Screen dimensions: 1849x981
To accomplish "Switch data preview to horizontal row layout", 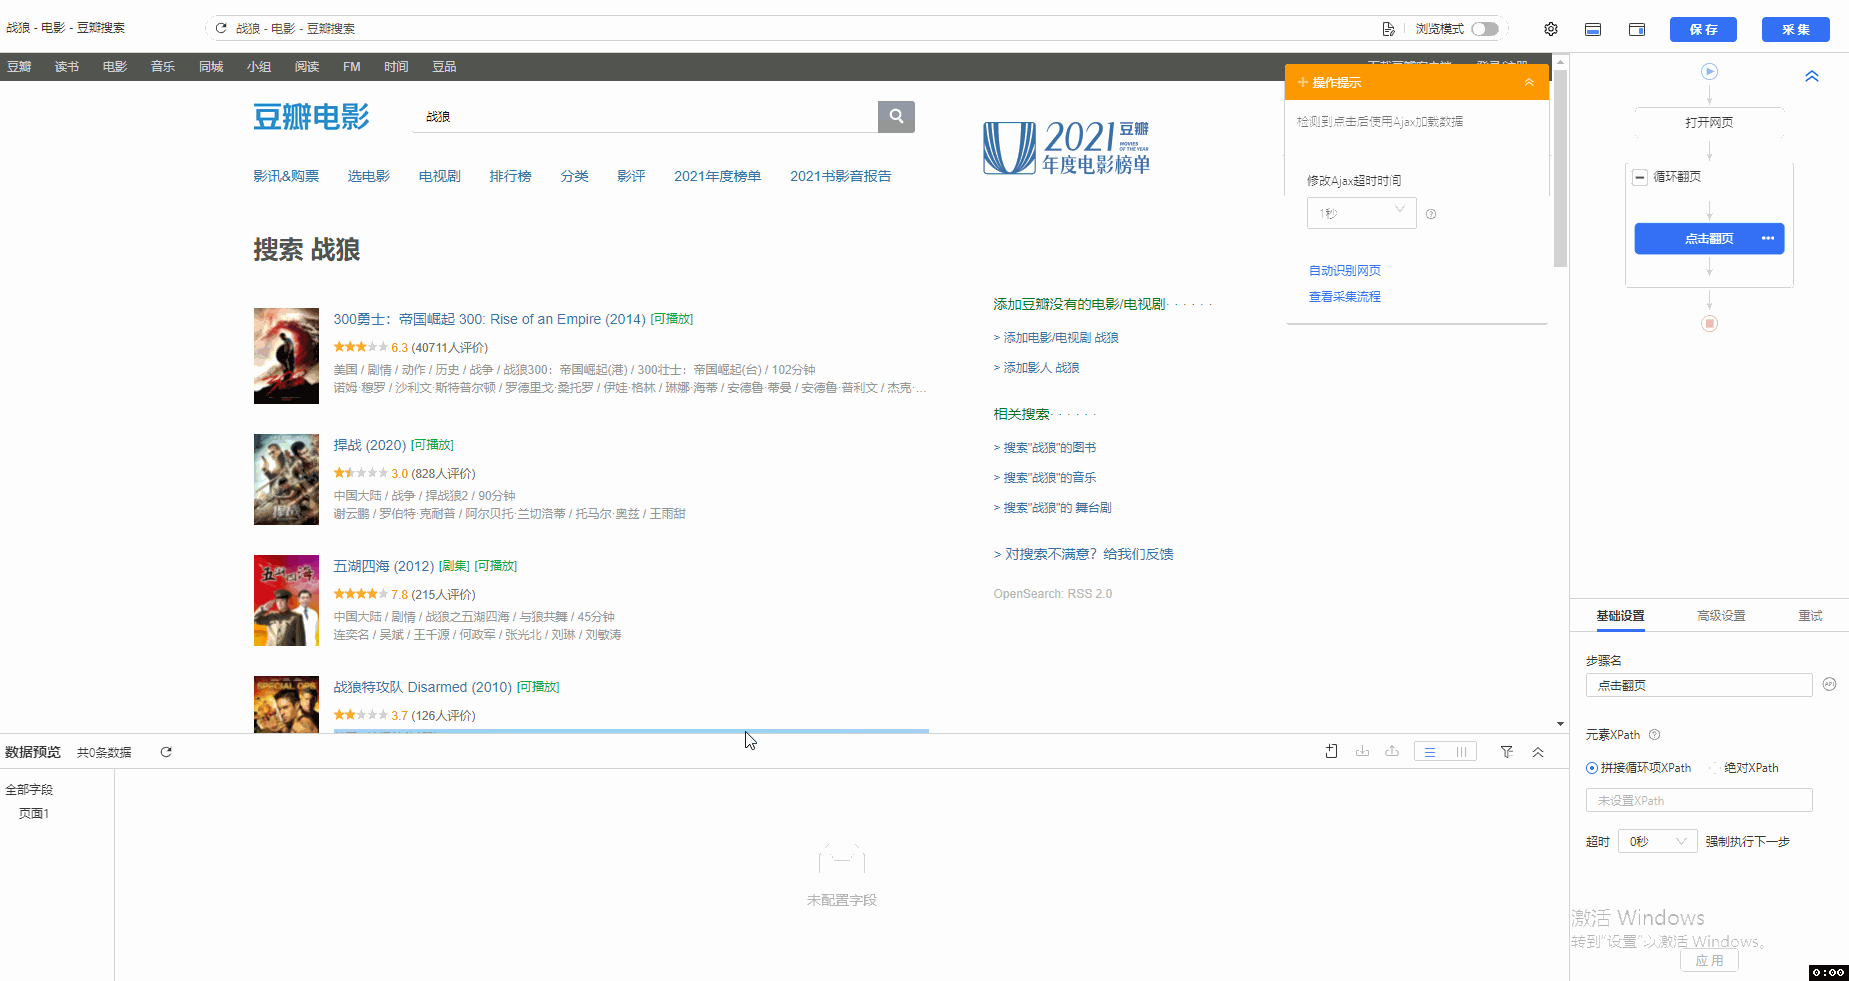I will click(x=1430, y=752).
